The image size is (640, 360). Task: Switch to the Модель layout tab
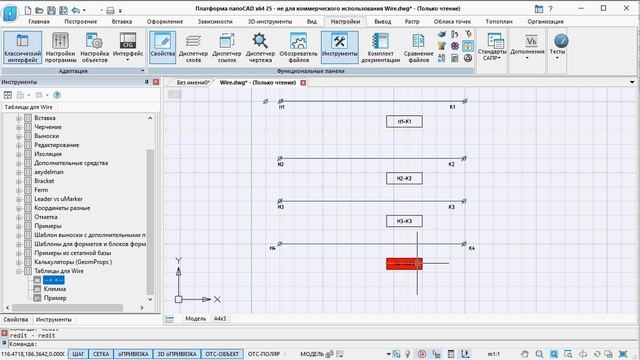196,318
